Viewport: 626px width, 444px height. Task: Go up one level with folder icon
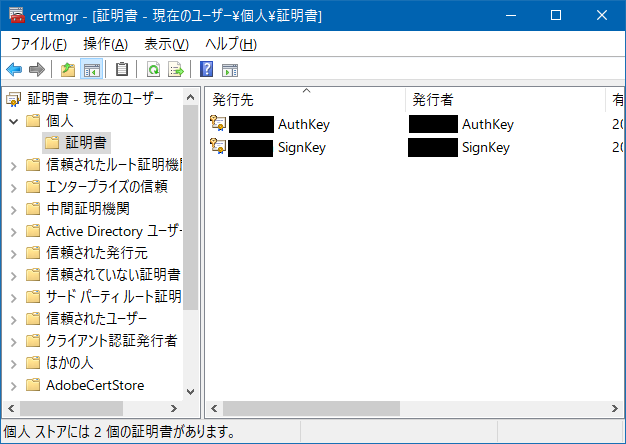point(68,70)
